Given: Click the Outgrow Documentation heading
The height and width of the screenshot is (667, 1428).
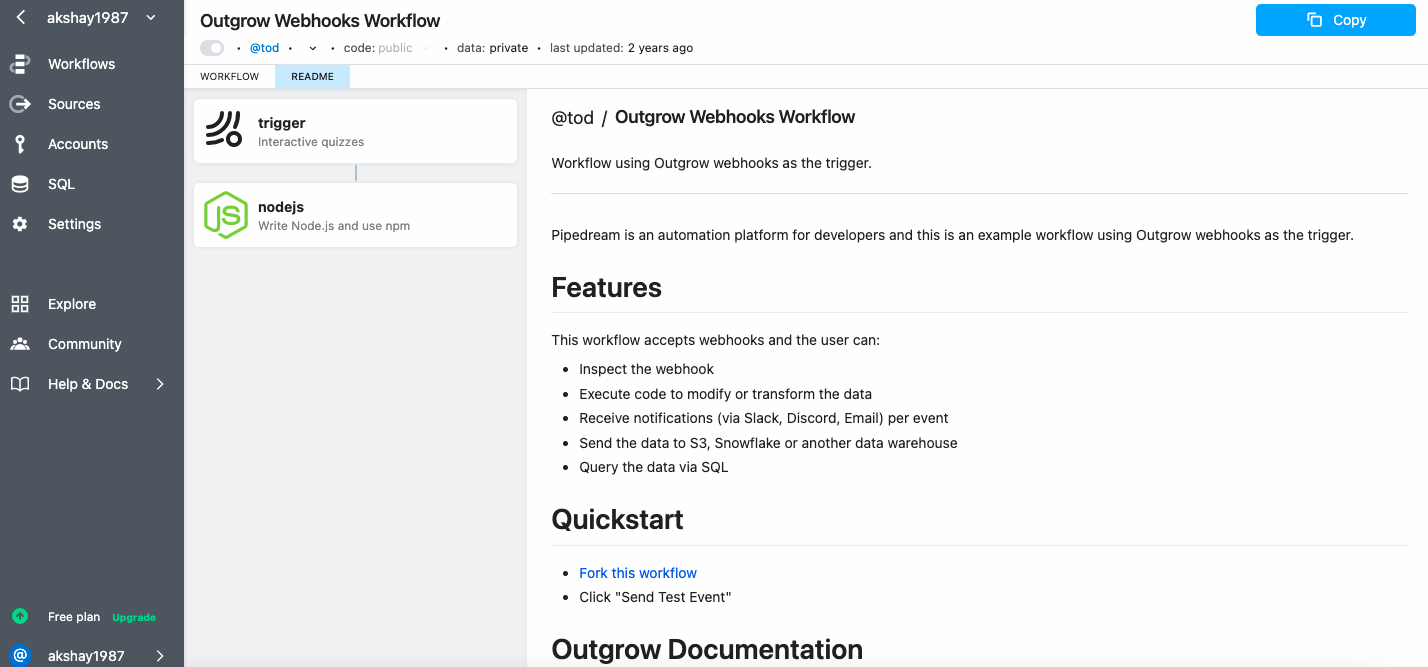Looking at the screenshot, I should click(707, 650).
